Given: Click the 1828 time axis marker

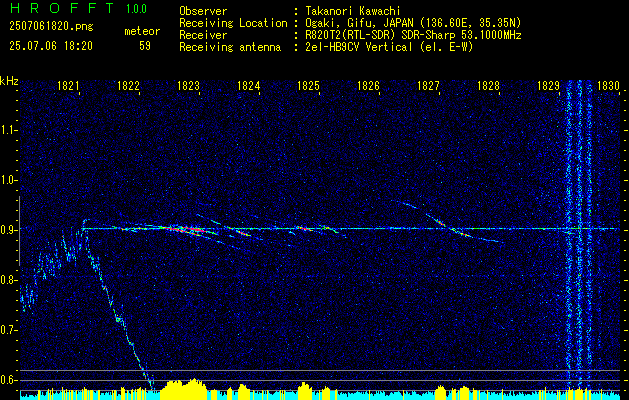Looking at the screenshot, I should [488, 85].
